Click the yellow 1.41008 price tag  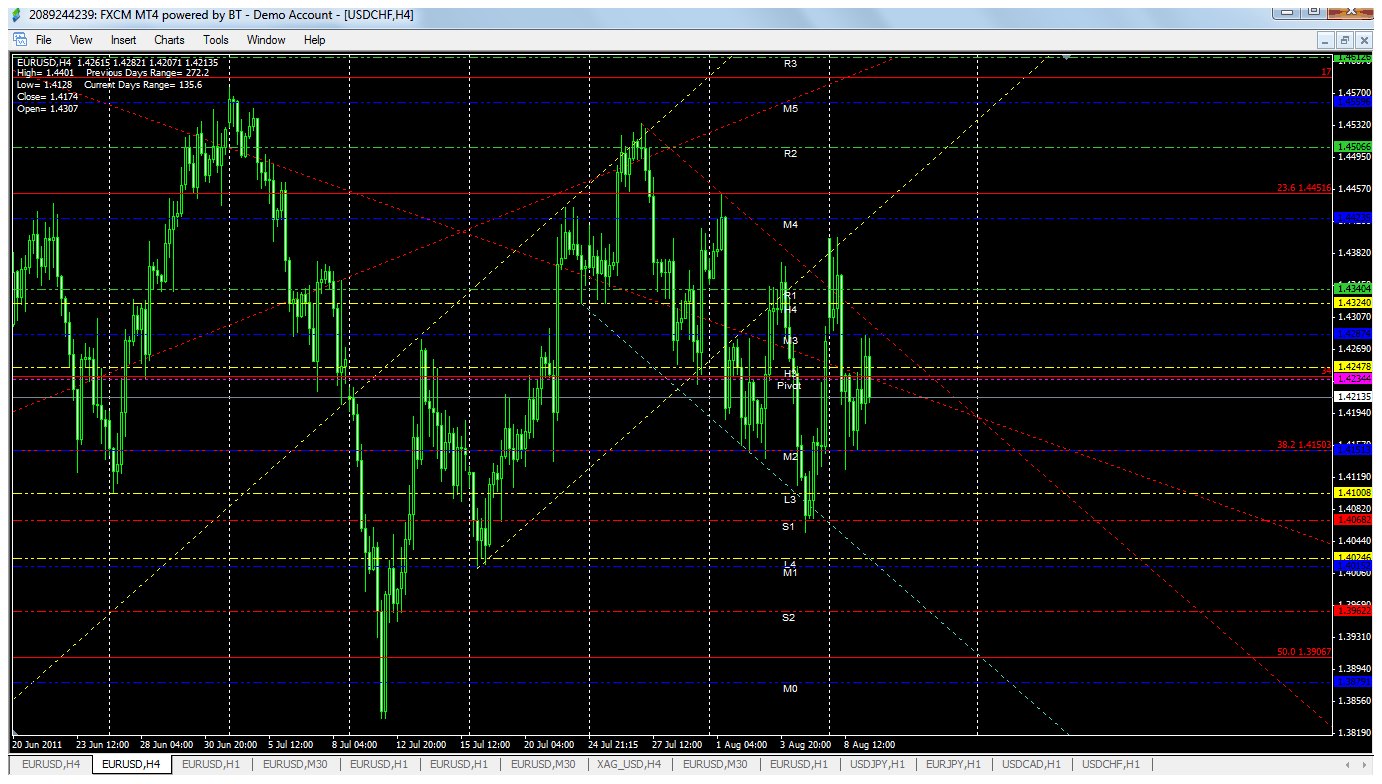pyautogui.click(x=1353, y=493)
